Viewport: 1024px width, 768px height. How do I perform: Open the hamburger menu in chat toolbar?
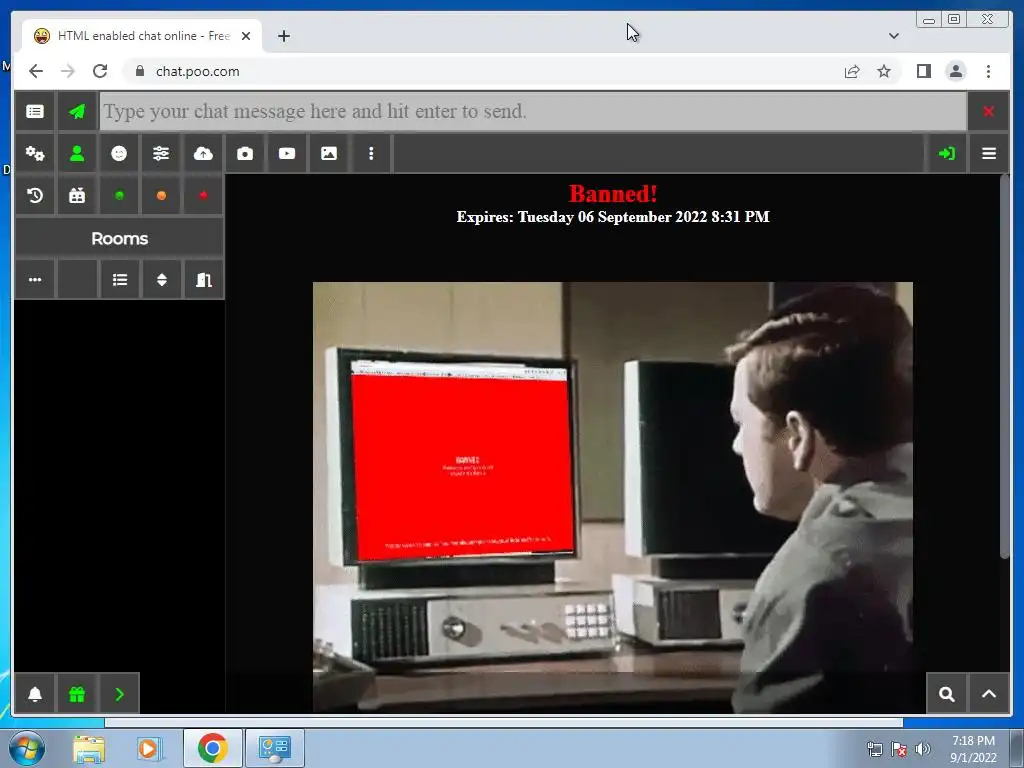pos(989,153)
